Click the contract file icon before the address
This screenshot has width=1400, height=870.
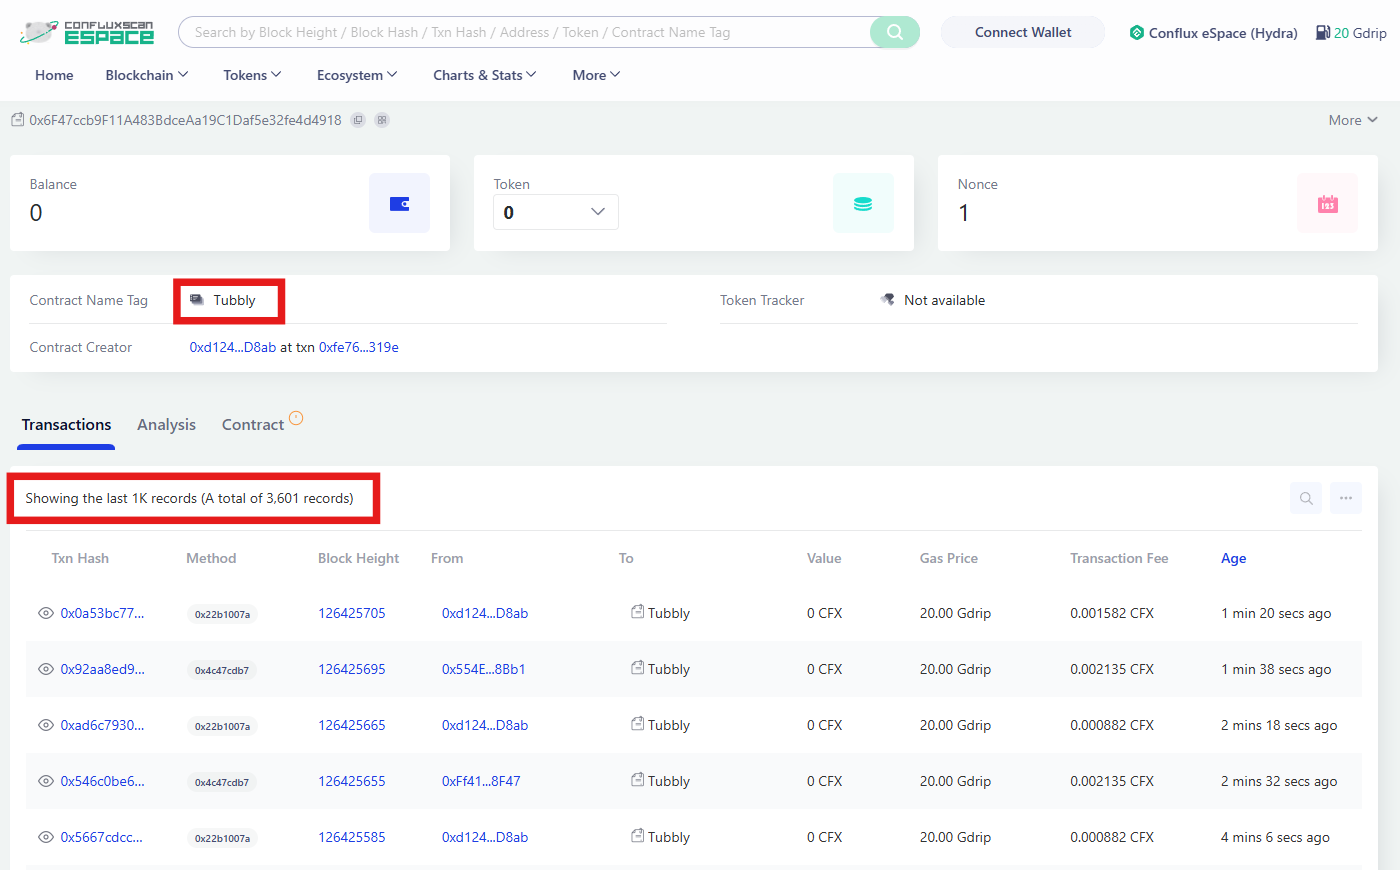17,120
